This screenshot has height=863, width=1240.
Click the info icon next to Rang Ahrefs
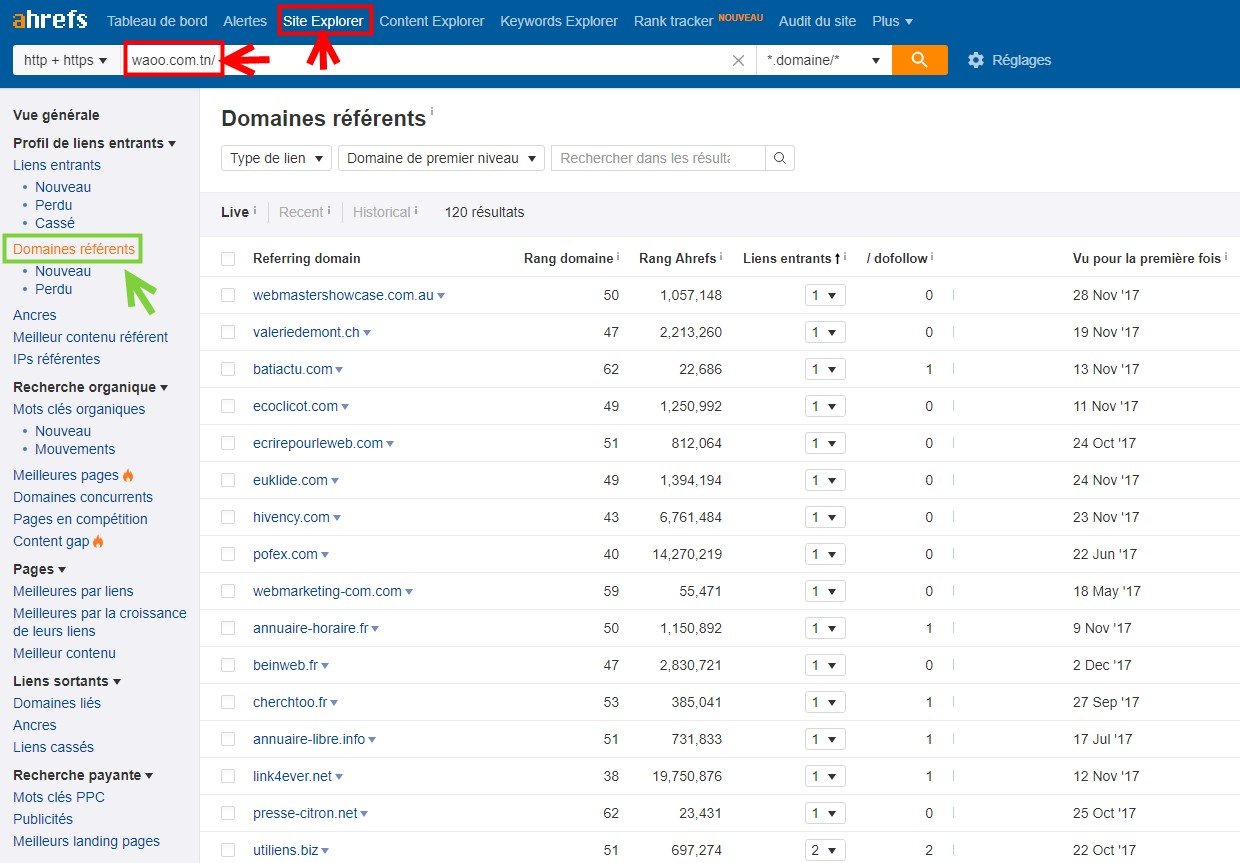point(721,257)
